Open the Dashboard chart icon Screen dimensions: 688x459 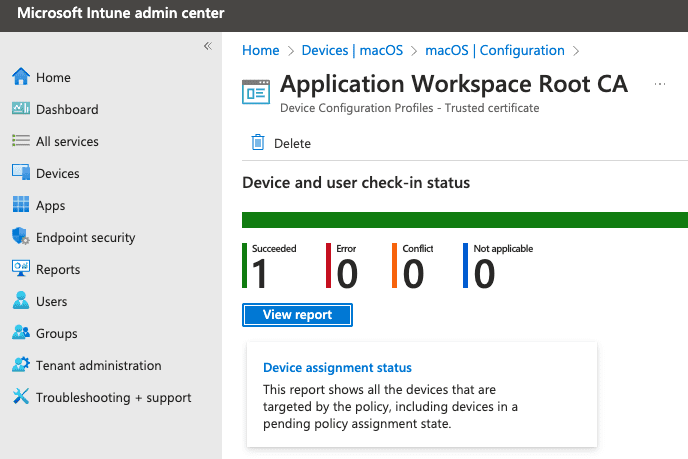pos(20,109)
